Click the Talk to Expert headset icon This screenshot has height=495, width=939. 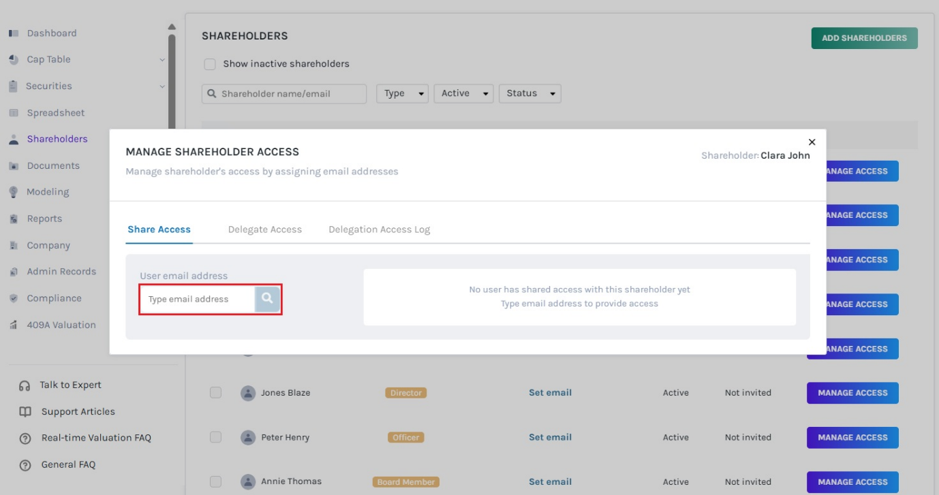tap(25, 385)
